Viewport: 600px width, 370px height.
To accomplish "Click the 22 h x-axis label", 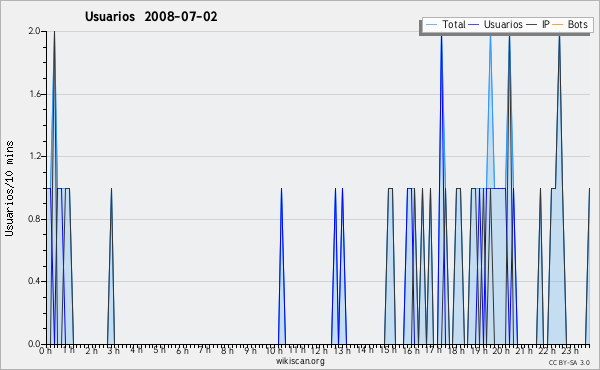I will pos(547,350).
